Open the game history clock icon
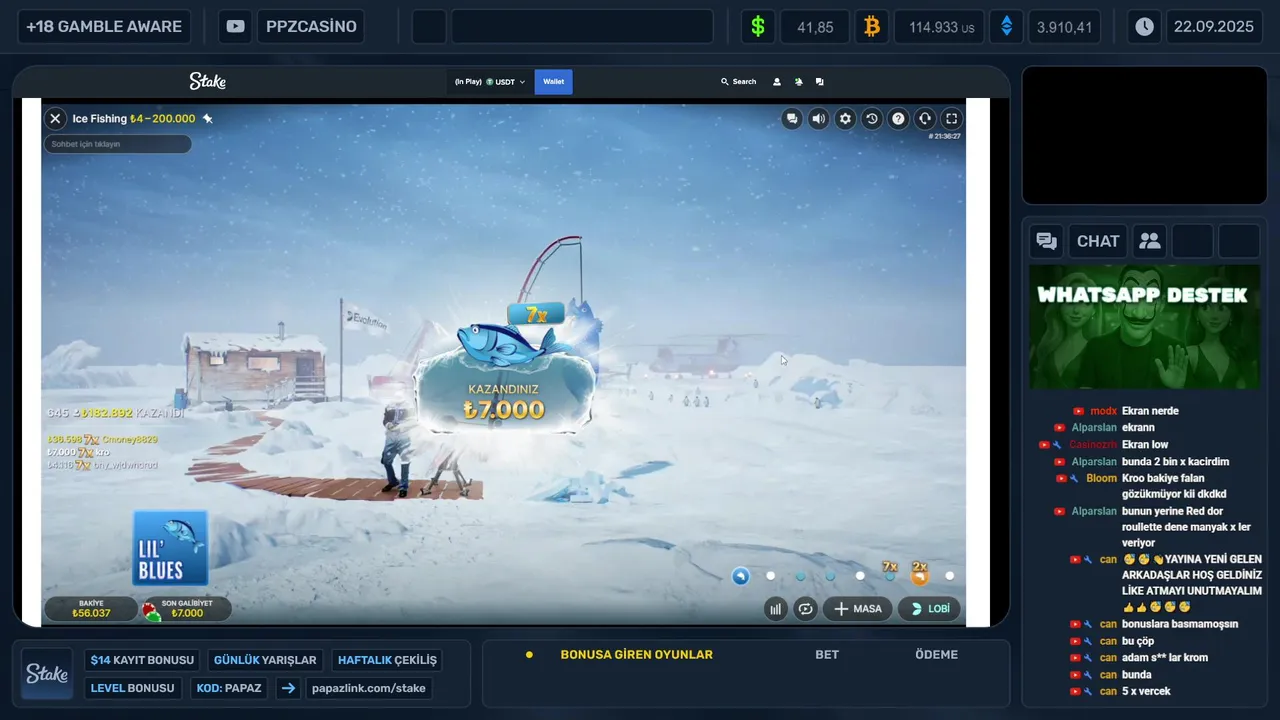This screenshot has width=1280, height=720. 872,118
